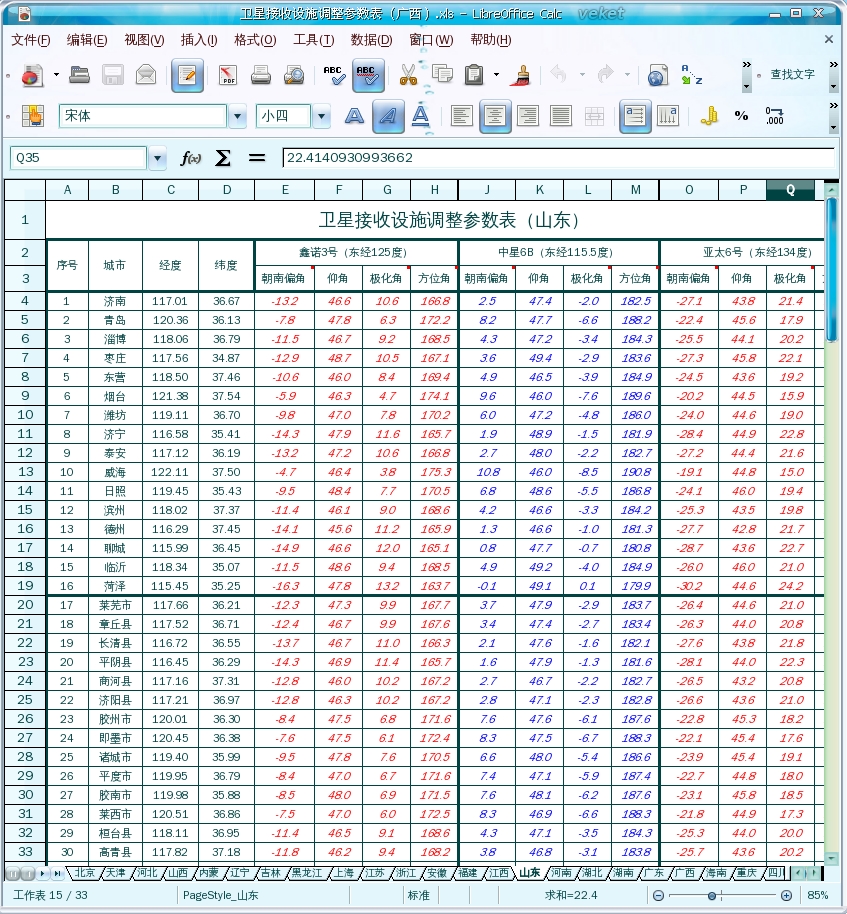Open the 插入(I) menu

(199, 40)
